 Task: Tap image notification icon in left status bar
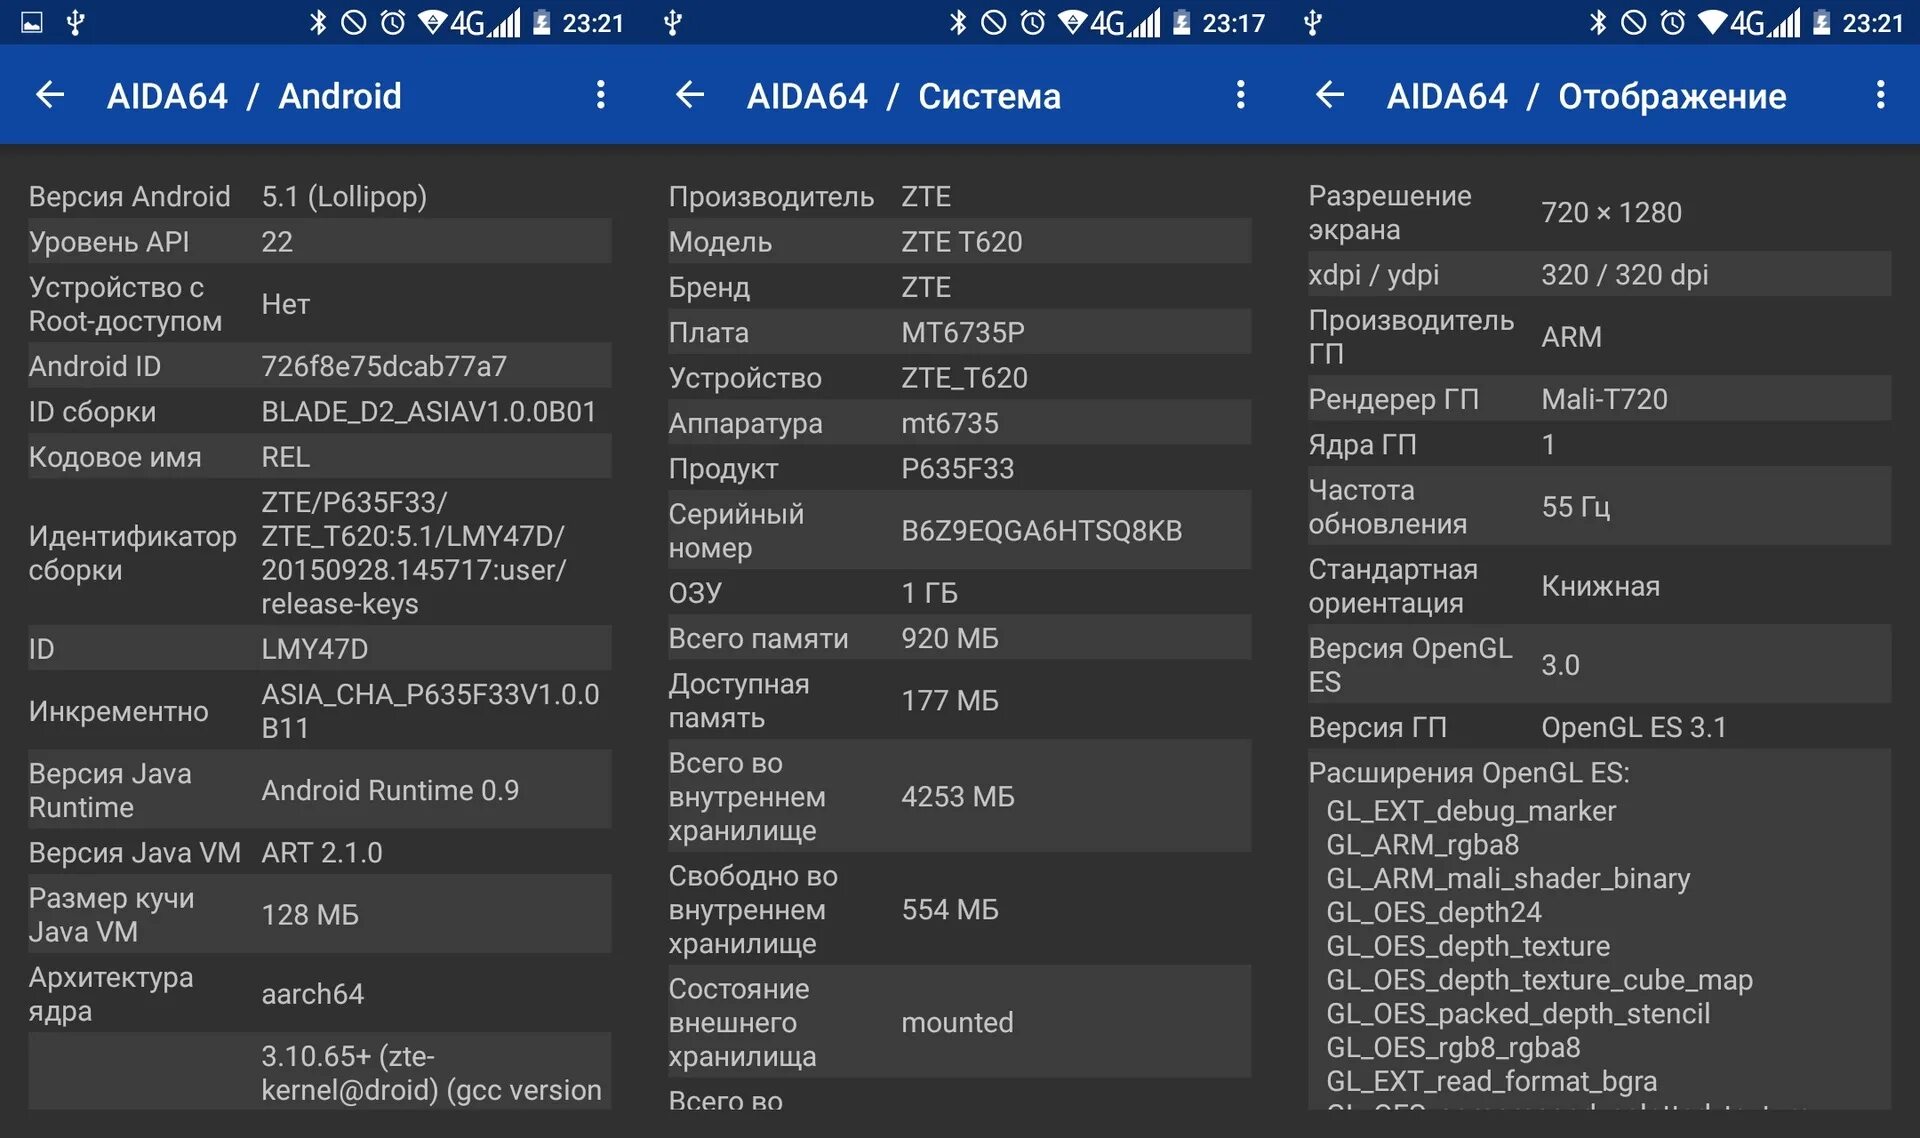32,22
